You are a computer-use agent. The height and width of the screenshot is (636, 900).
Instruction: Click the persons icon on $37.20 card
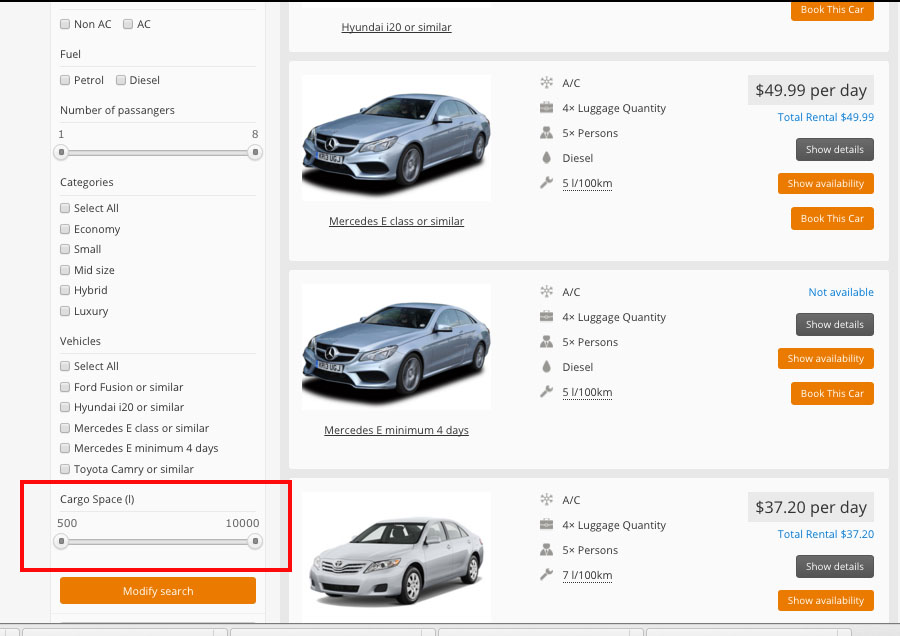(546, 550)
